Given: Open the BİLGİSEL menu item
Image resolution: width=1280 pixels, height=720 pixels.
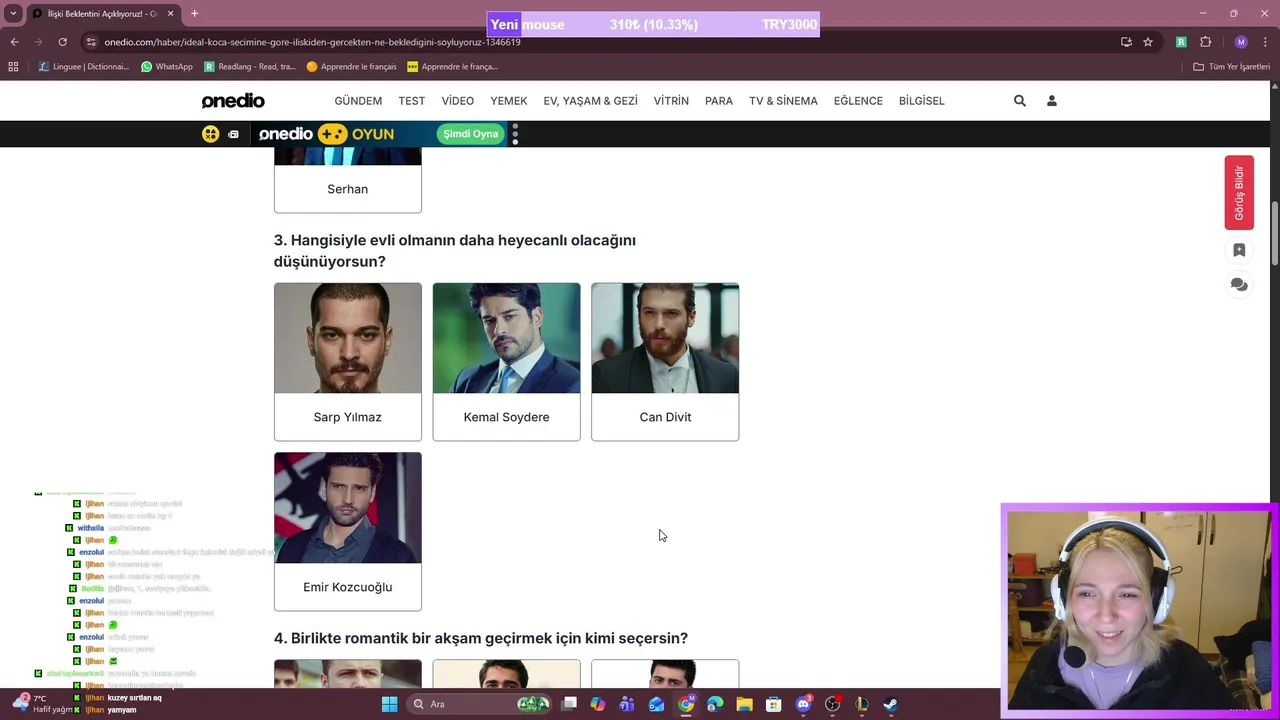Looking at the screenshot, I should tap(921, 101).
